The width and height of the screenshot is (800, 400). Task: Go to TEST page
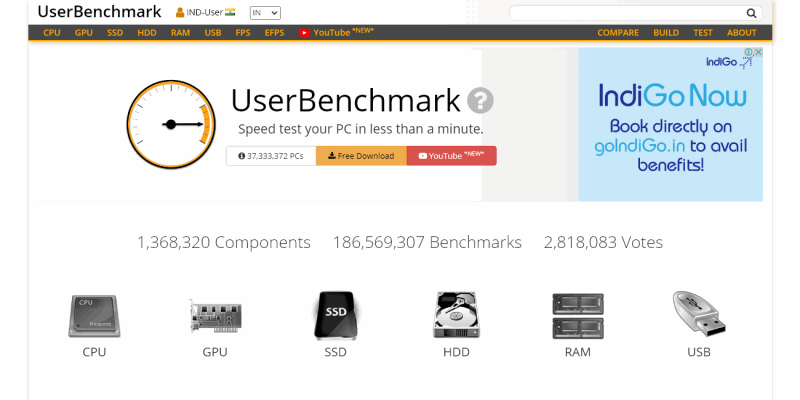click(x=703, y=33)
